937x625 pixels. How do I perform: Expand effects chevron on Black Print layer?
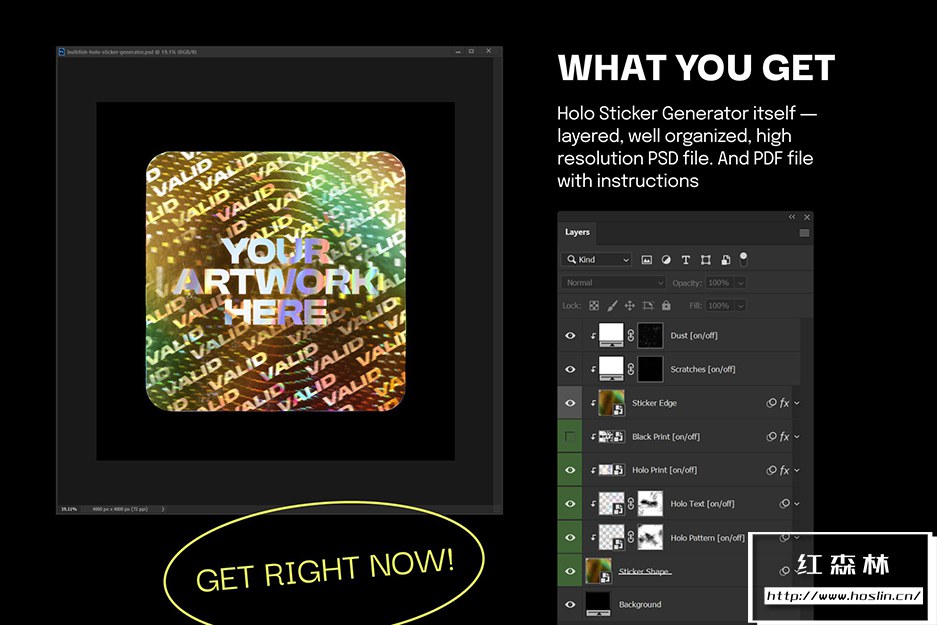tap(797, 437)
